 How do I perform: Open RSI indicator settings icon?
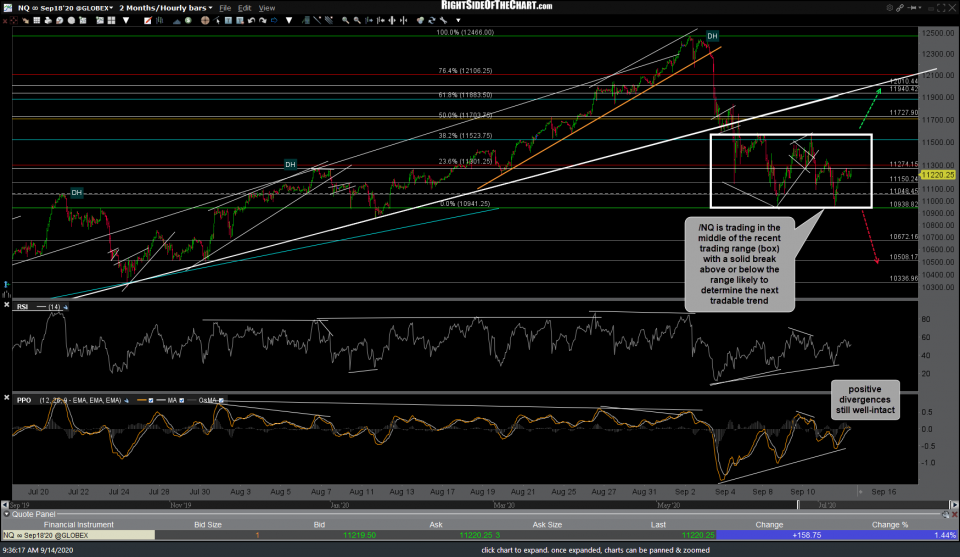tap(66, 307)
